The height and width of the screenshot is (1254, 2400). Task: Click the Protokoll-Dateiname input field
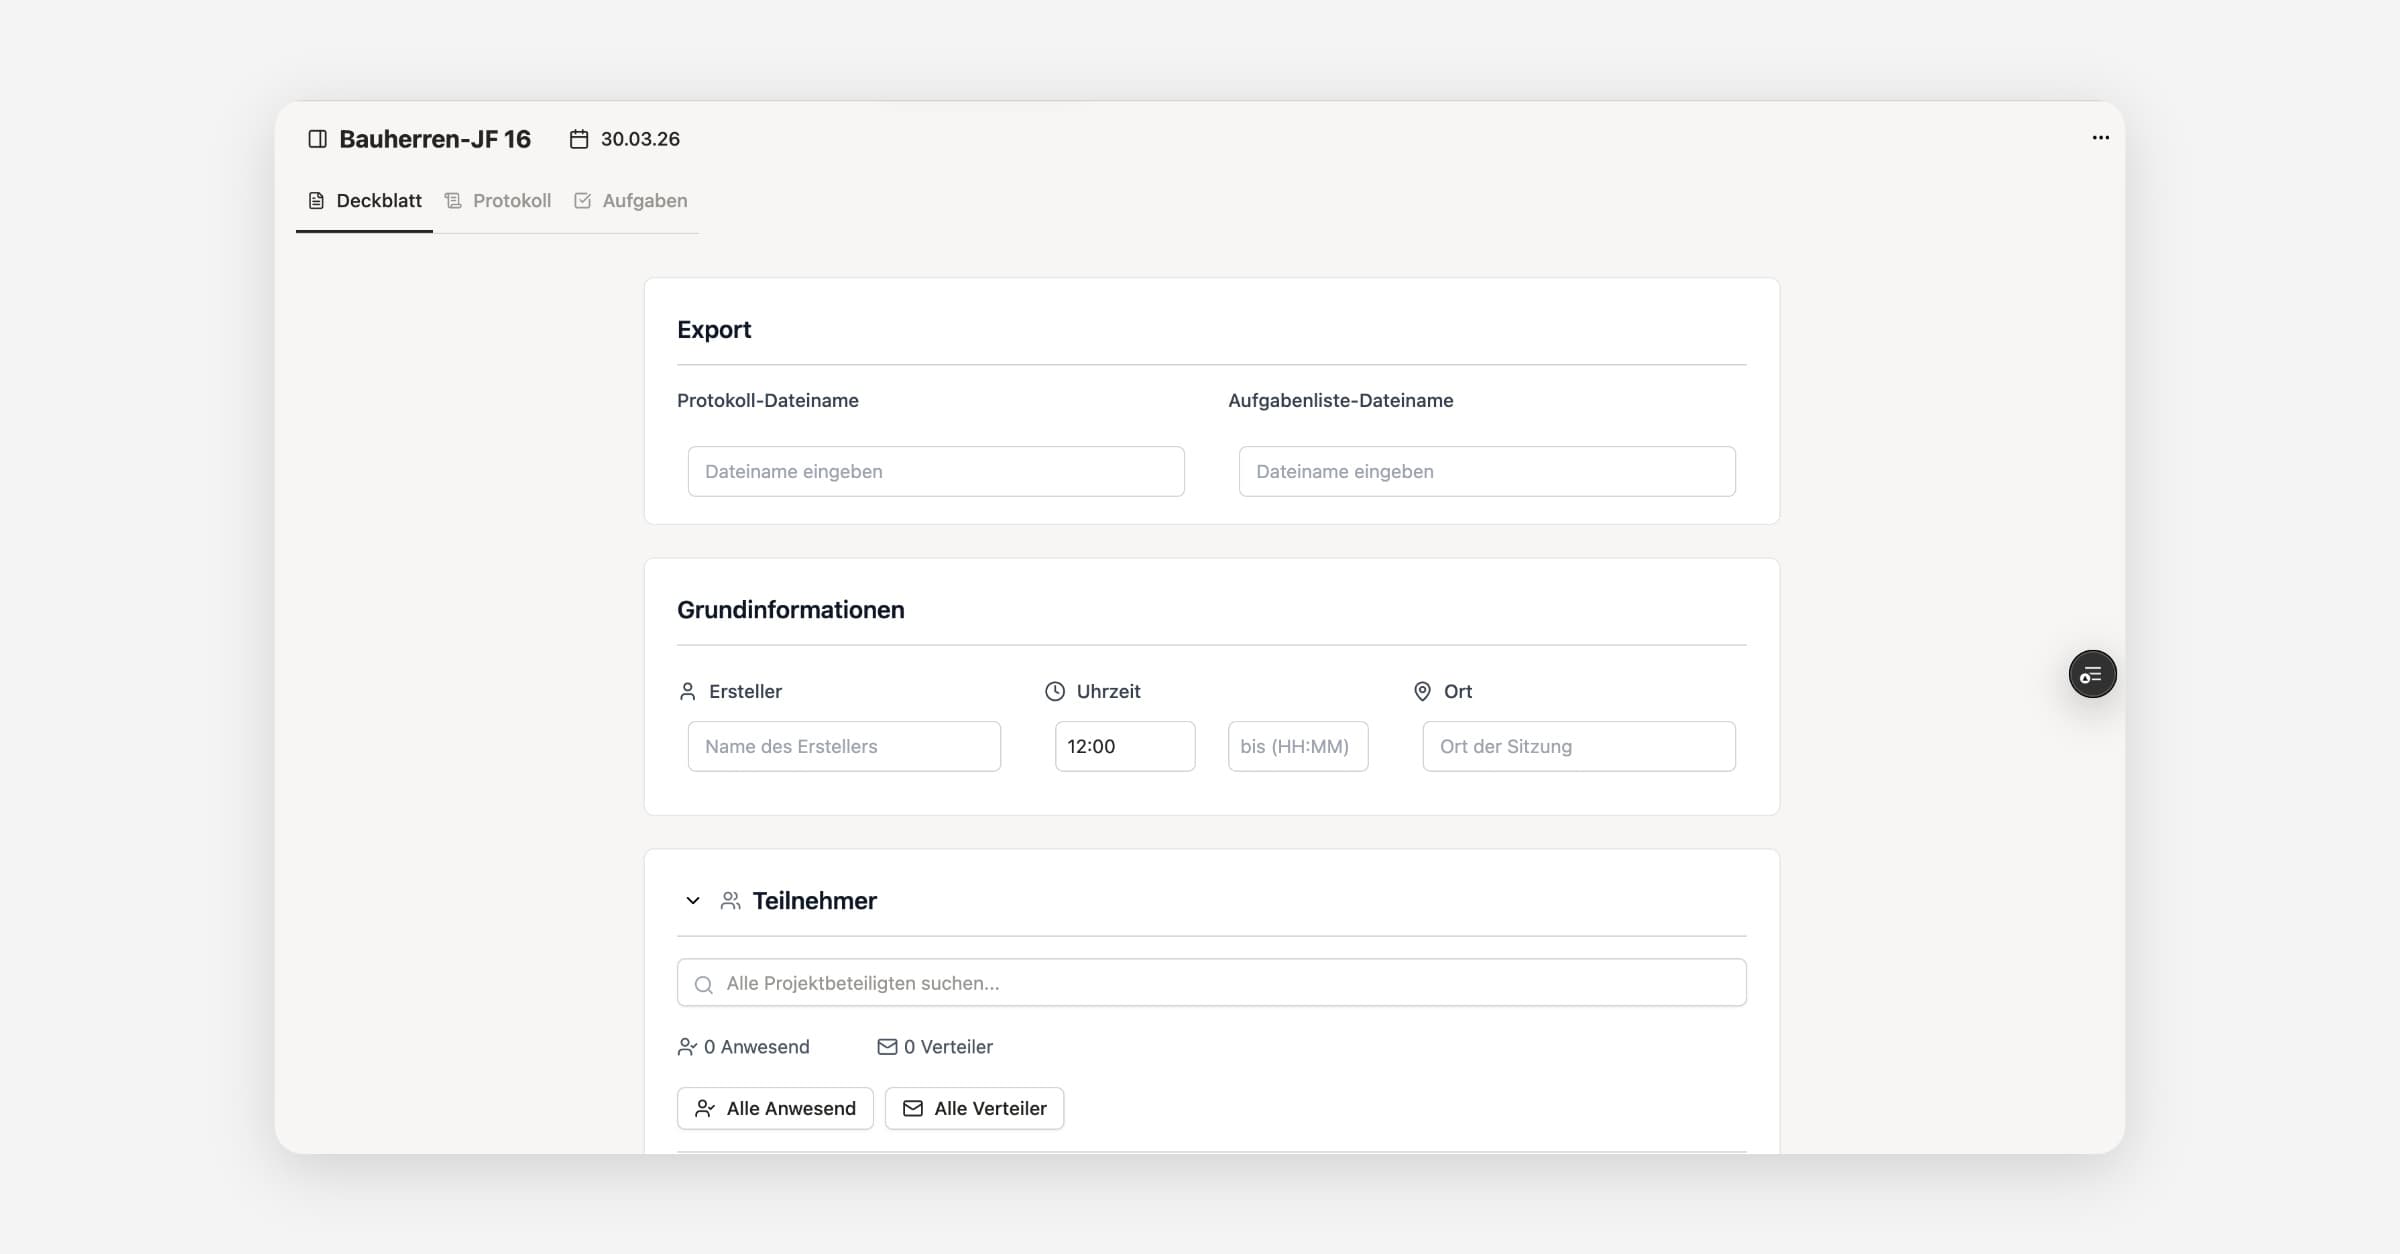936,471
